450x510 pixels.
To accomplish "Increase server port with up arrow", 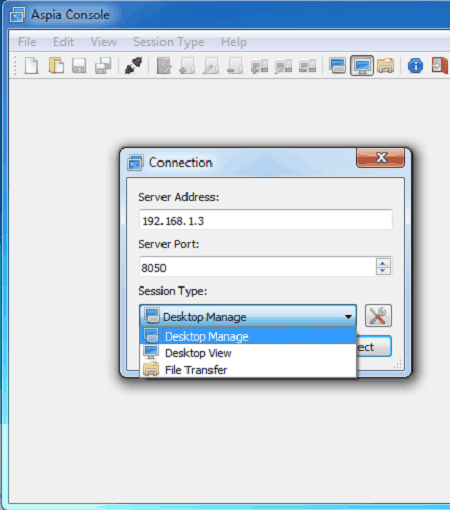I will click(x=383, y=263).
